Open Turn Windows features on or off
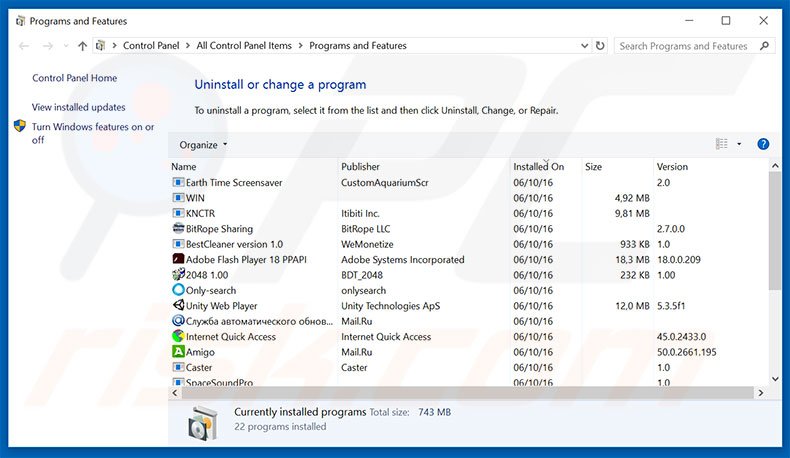The height and width of the screenshot is (458, 790). pyautogui.click(x=93, y=133)
